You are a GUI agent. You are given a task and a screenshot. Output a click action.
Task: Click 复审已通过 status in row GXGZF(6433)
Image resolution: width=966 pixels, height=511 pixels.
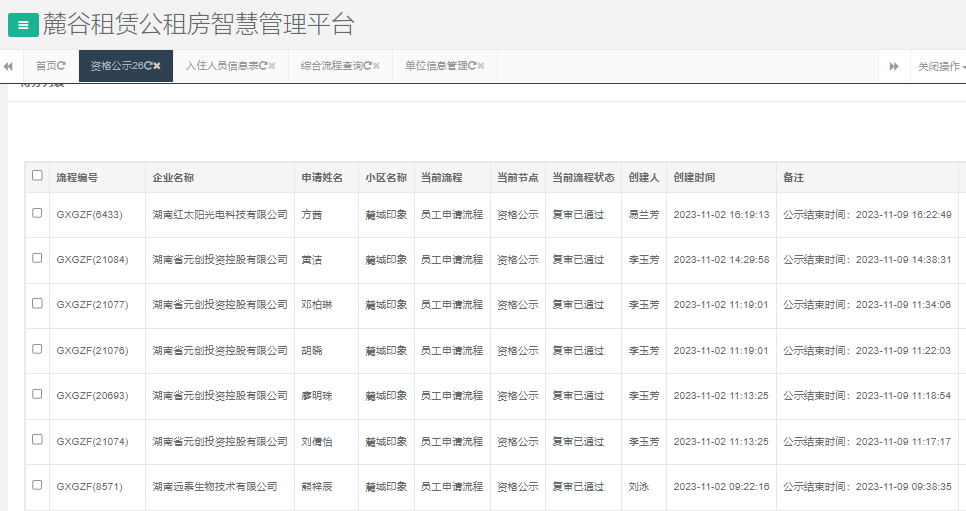click(578, 215)
